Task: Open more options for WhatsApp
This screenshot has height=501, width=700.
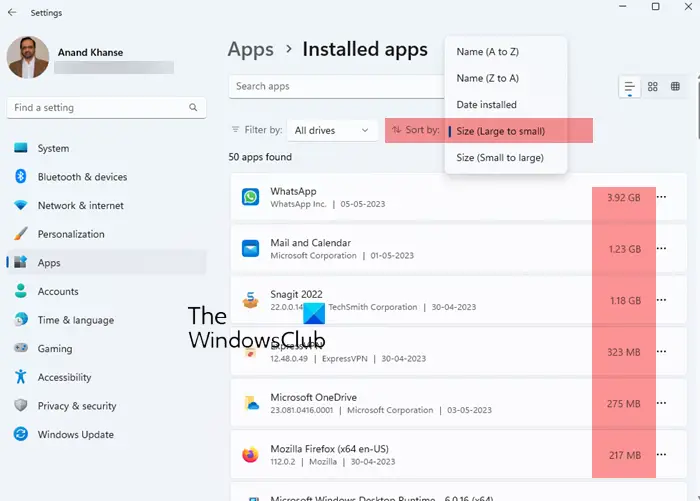Action: tap(662, 197)
